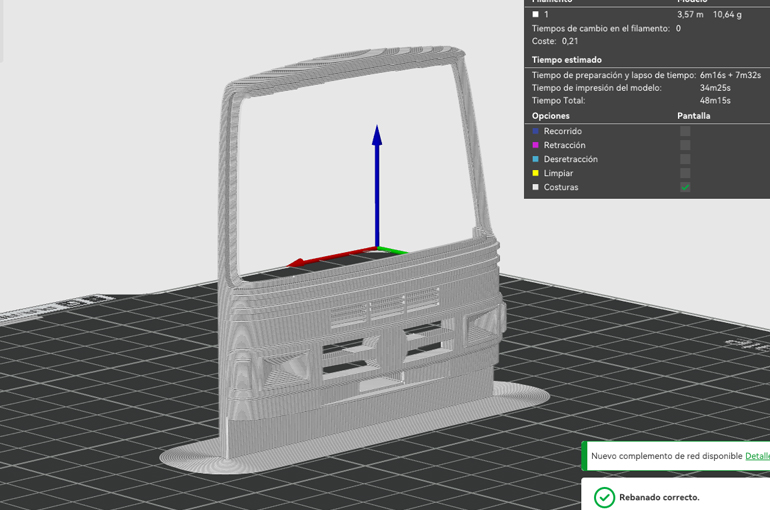The width and height of the screenshot is (770, 510).
Task: Click the Costuras option label
Action: [x=561, y=187]
